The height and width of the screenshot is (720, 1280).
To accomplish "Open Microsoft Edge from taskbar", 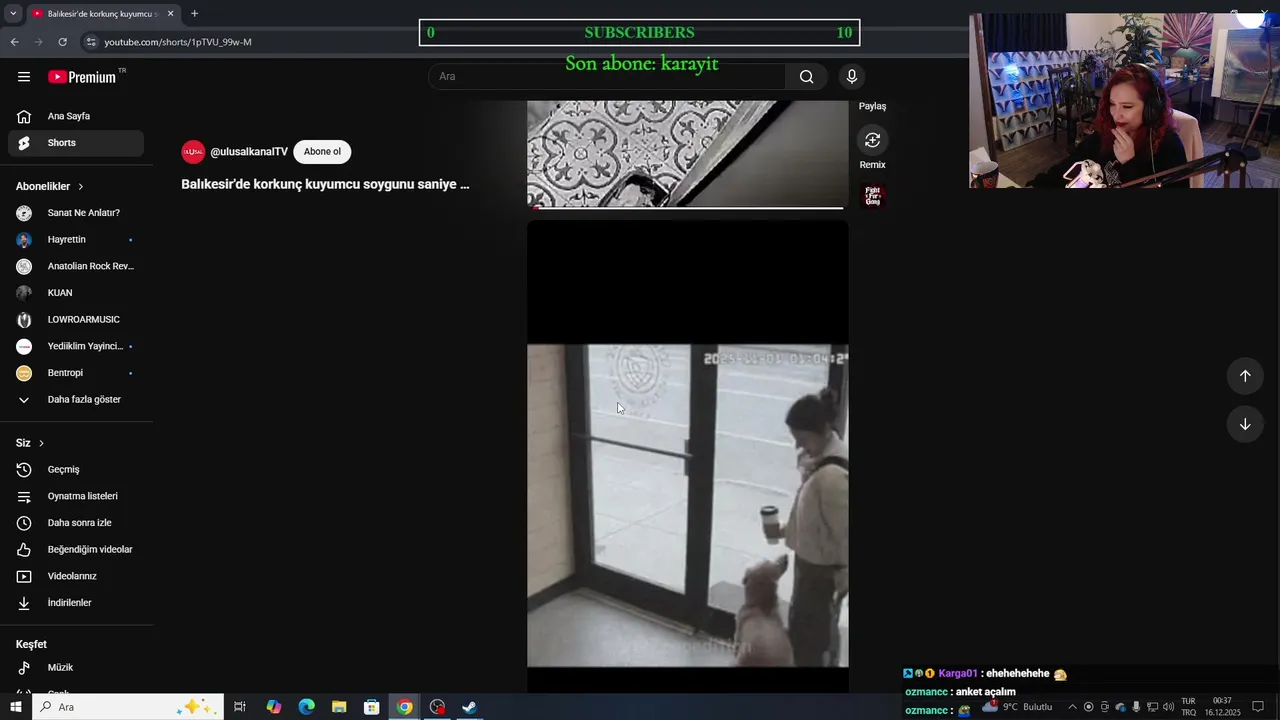I will [x=307, y=707].
